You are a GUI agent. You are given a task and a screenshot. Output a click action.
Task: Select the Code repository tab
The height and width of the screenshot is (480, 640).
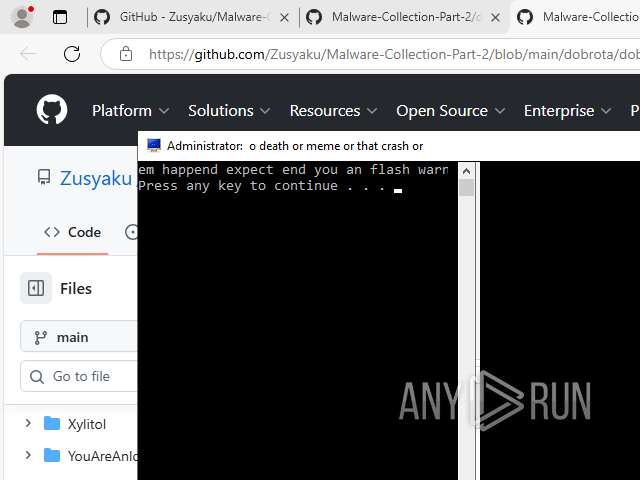click(x=72, y=232)
